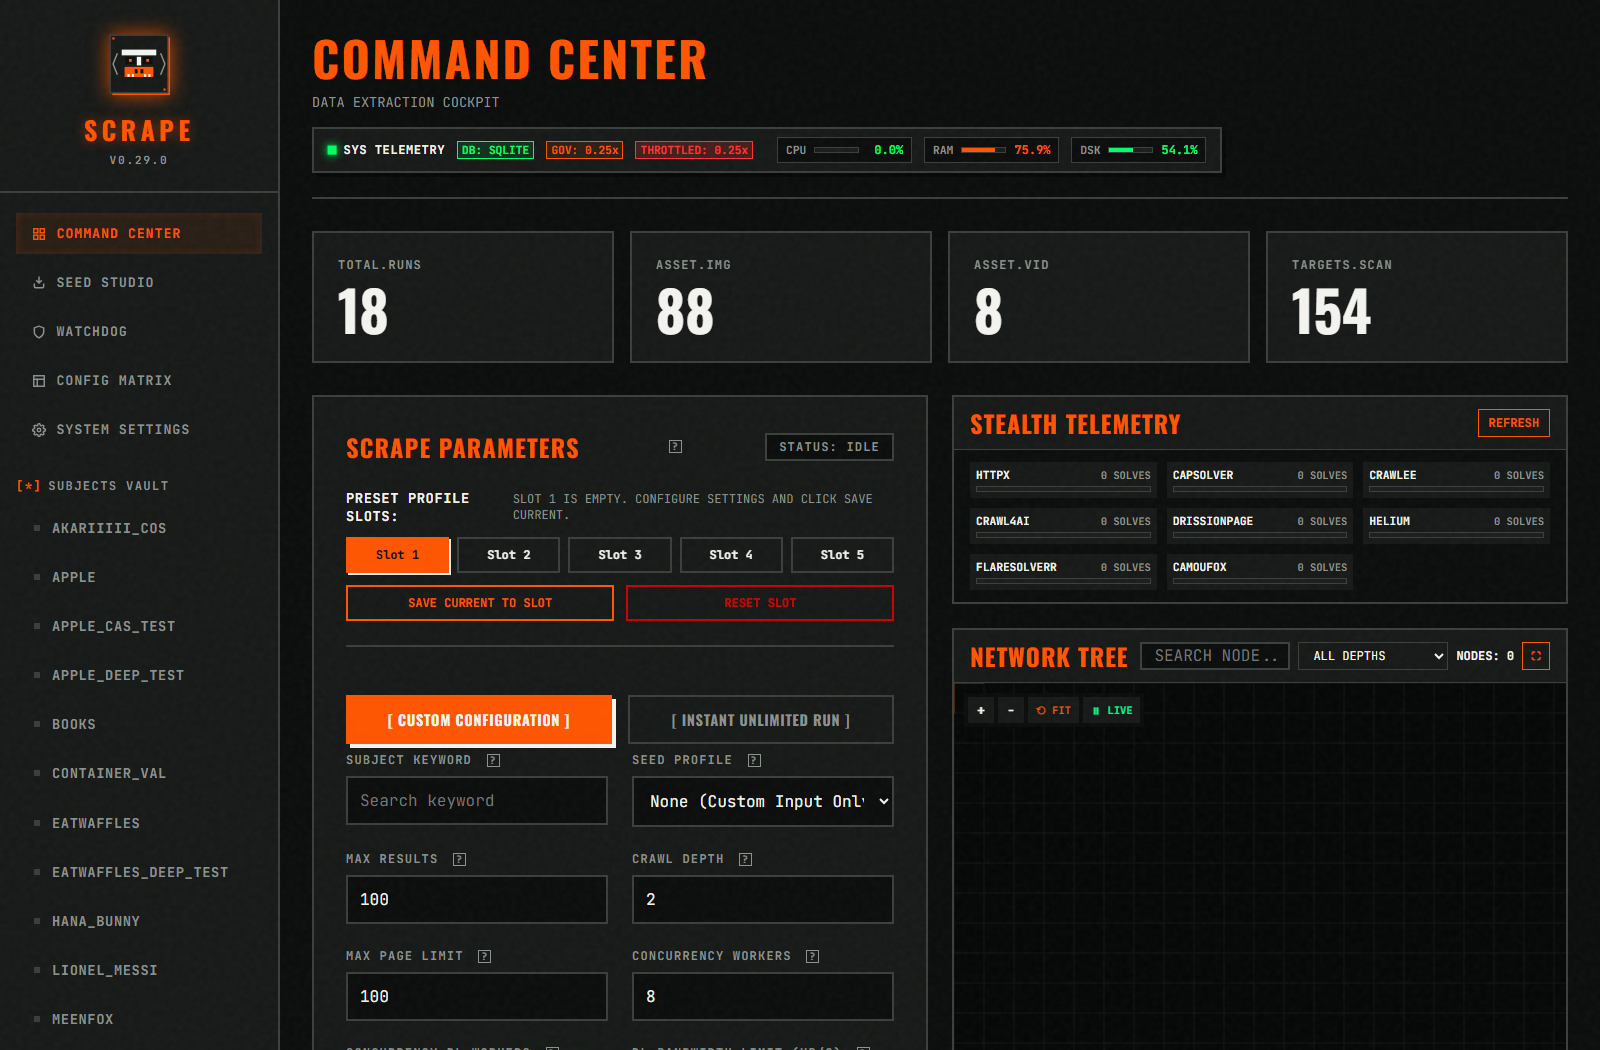Switch to Custom Configuration tab

[479, 720]
